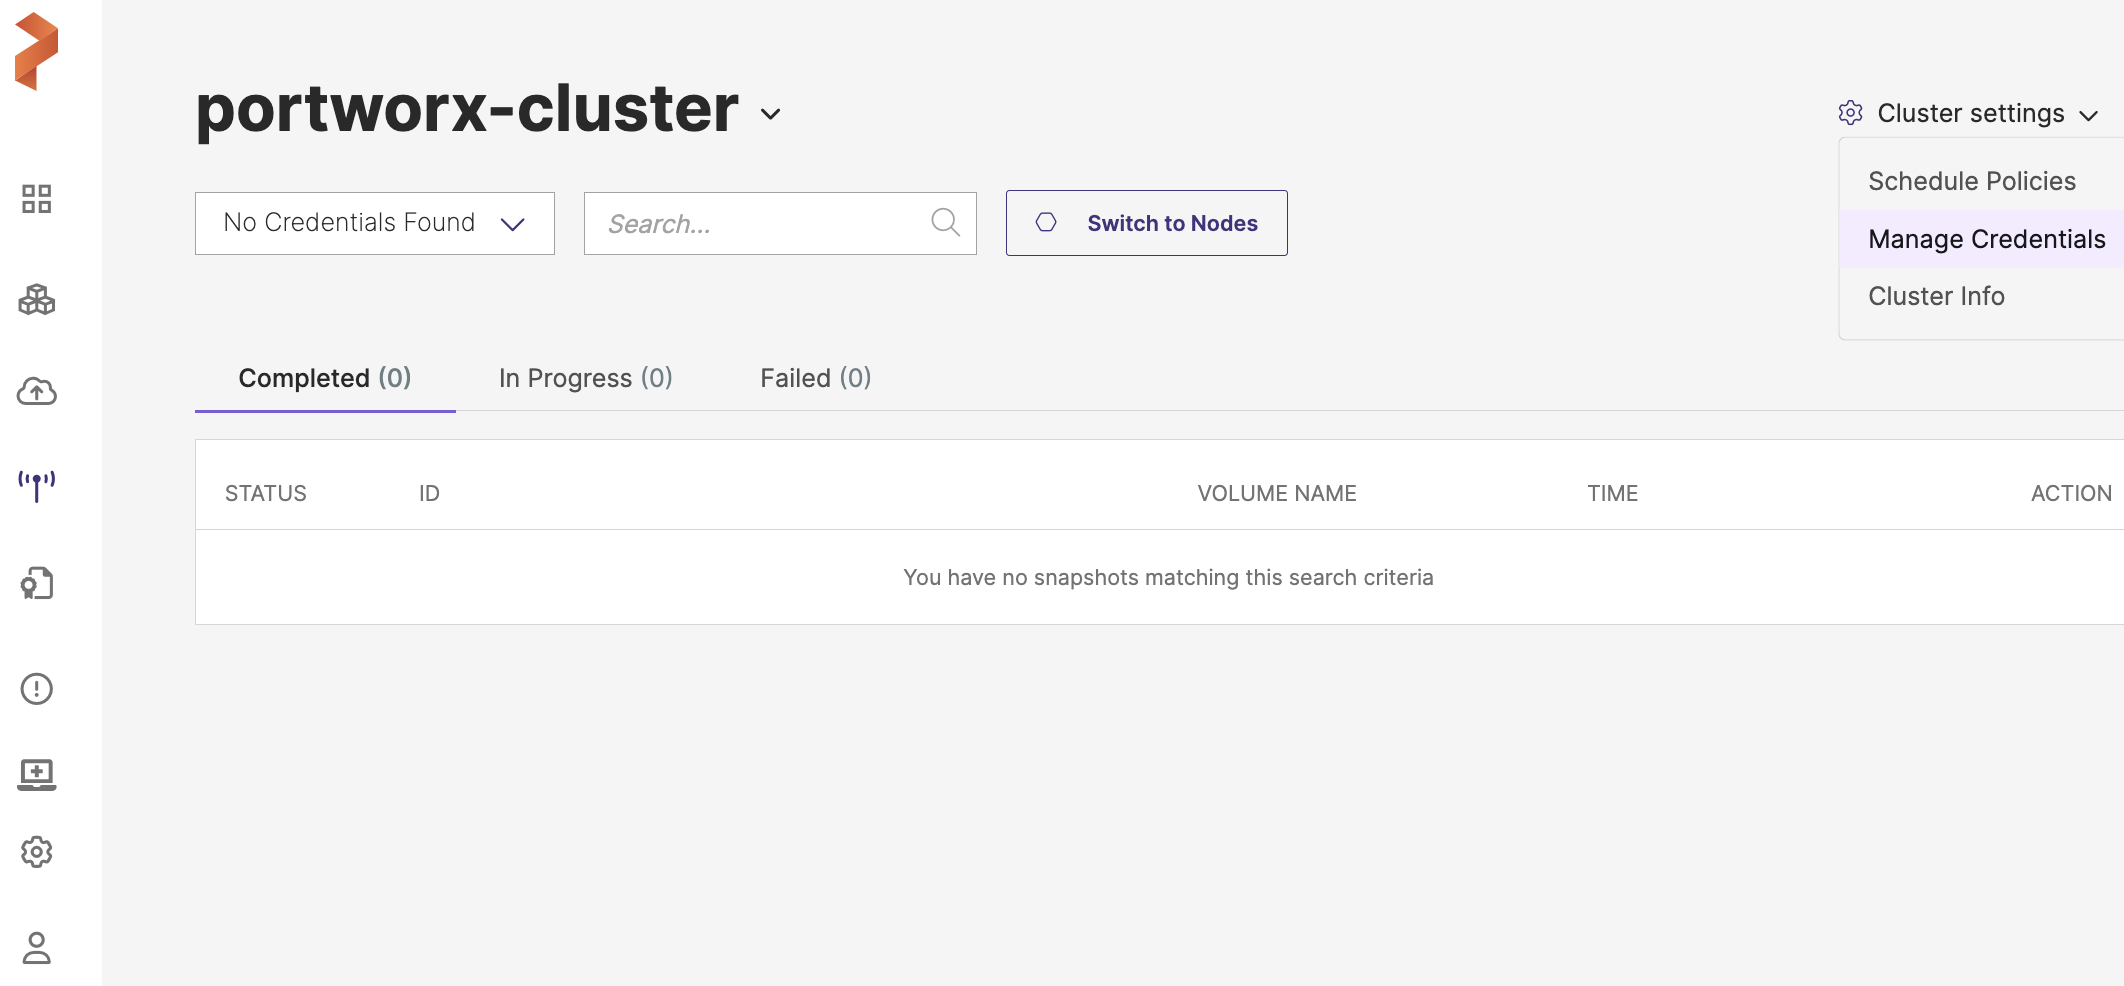Open the cloud upload icon in sidebar
This screenshot has height=986, width=2124.
tap(37, 391)
